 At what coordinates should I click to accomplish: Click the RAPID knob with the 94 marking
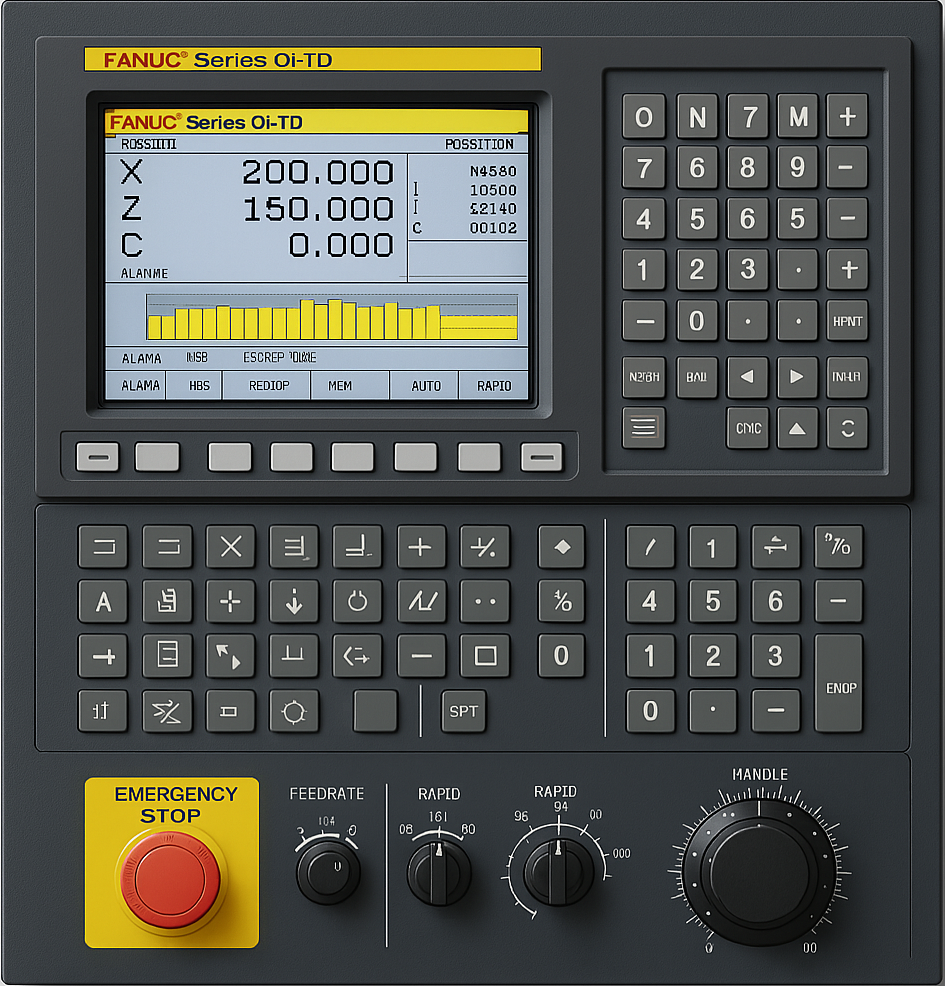coord(558,871)
